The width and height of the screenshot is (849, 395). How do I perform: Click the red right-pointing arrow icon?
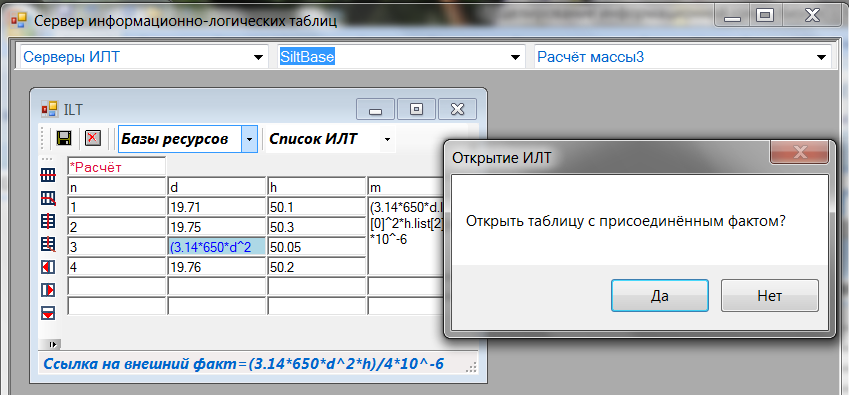48,290
